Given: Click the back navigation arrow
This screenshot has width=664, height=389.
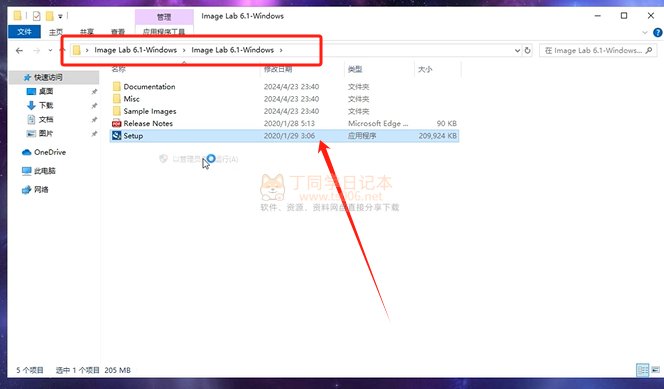Looking at the screenshot, I should pos(19,50).
